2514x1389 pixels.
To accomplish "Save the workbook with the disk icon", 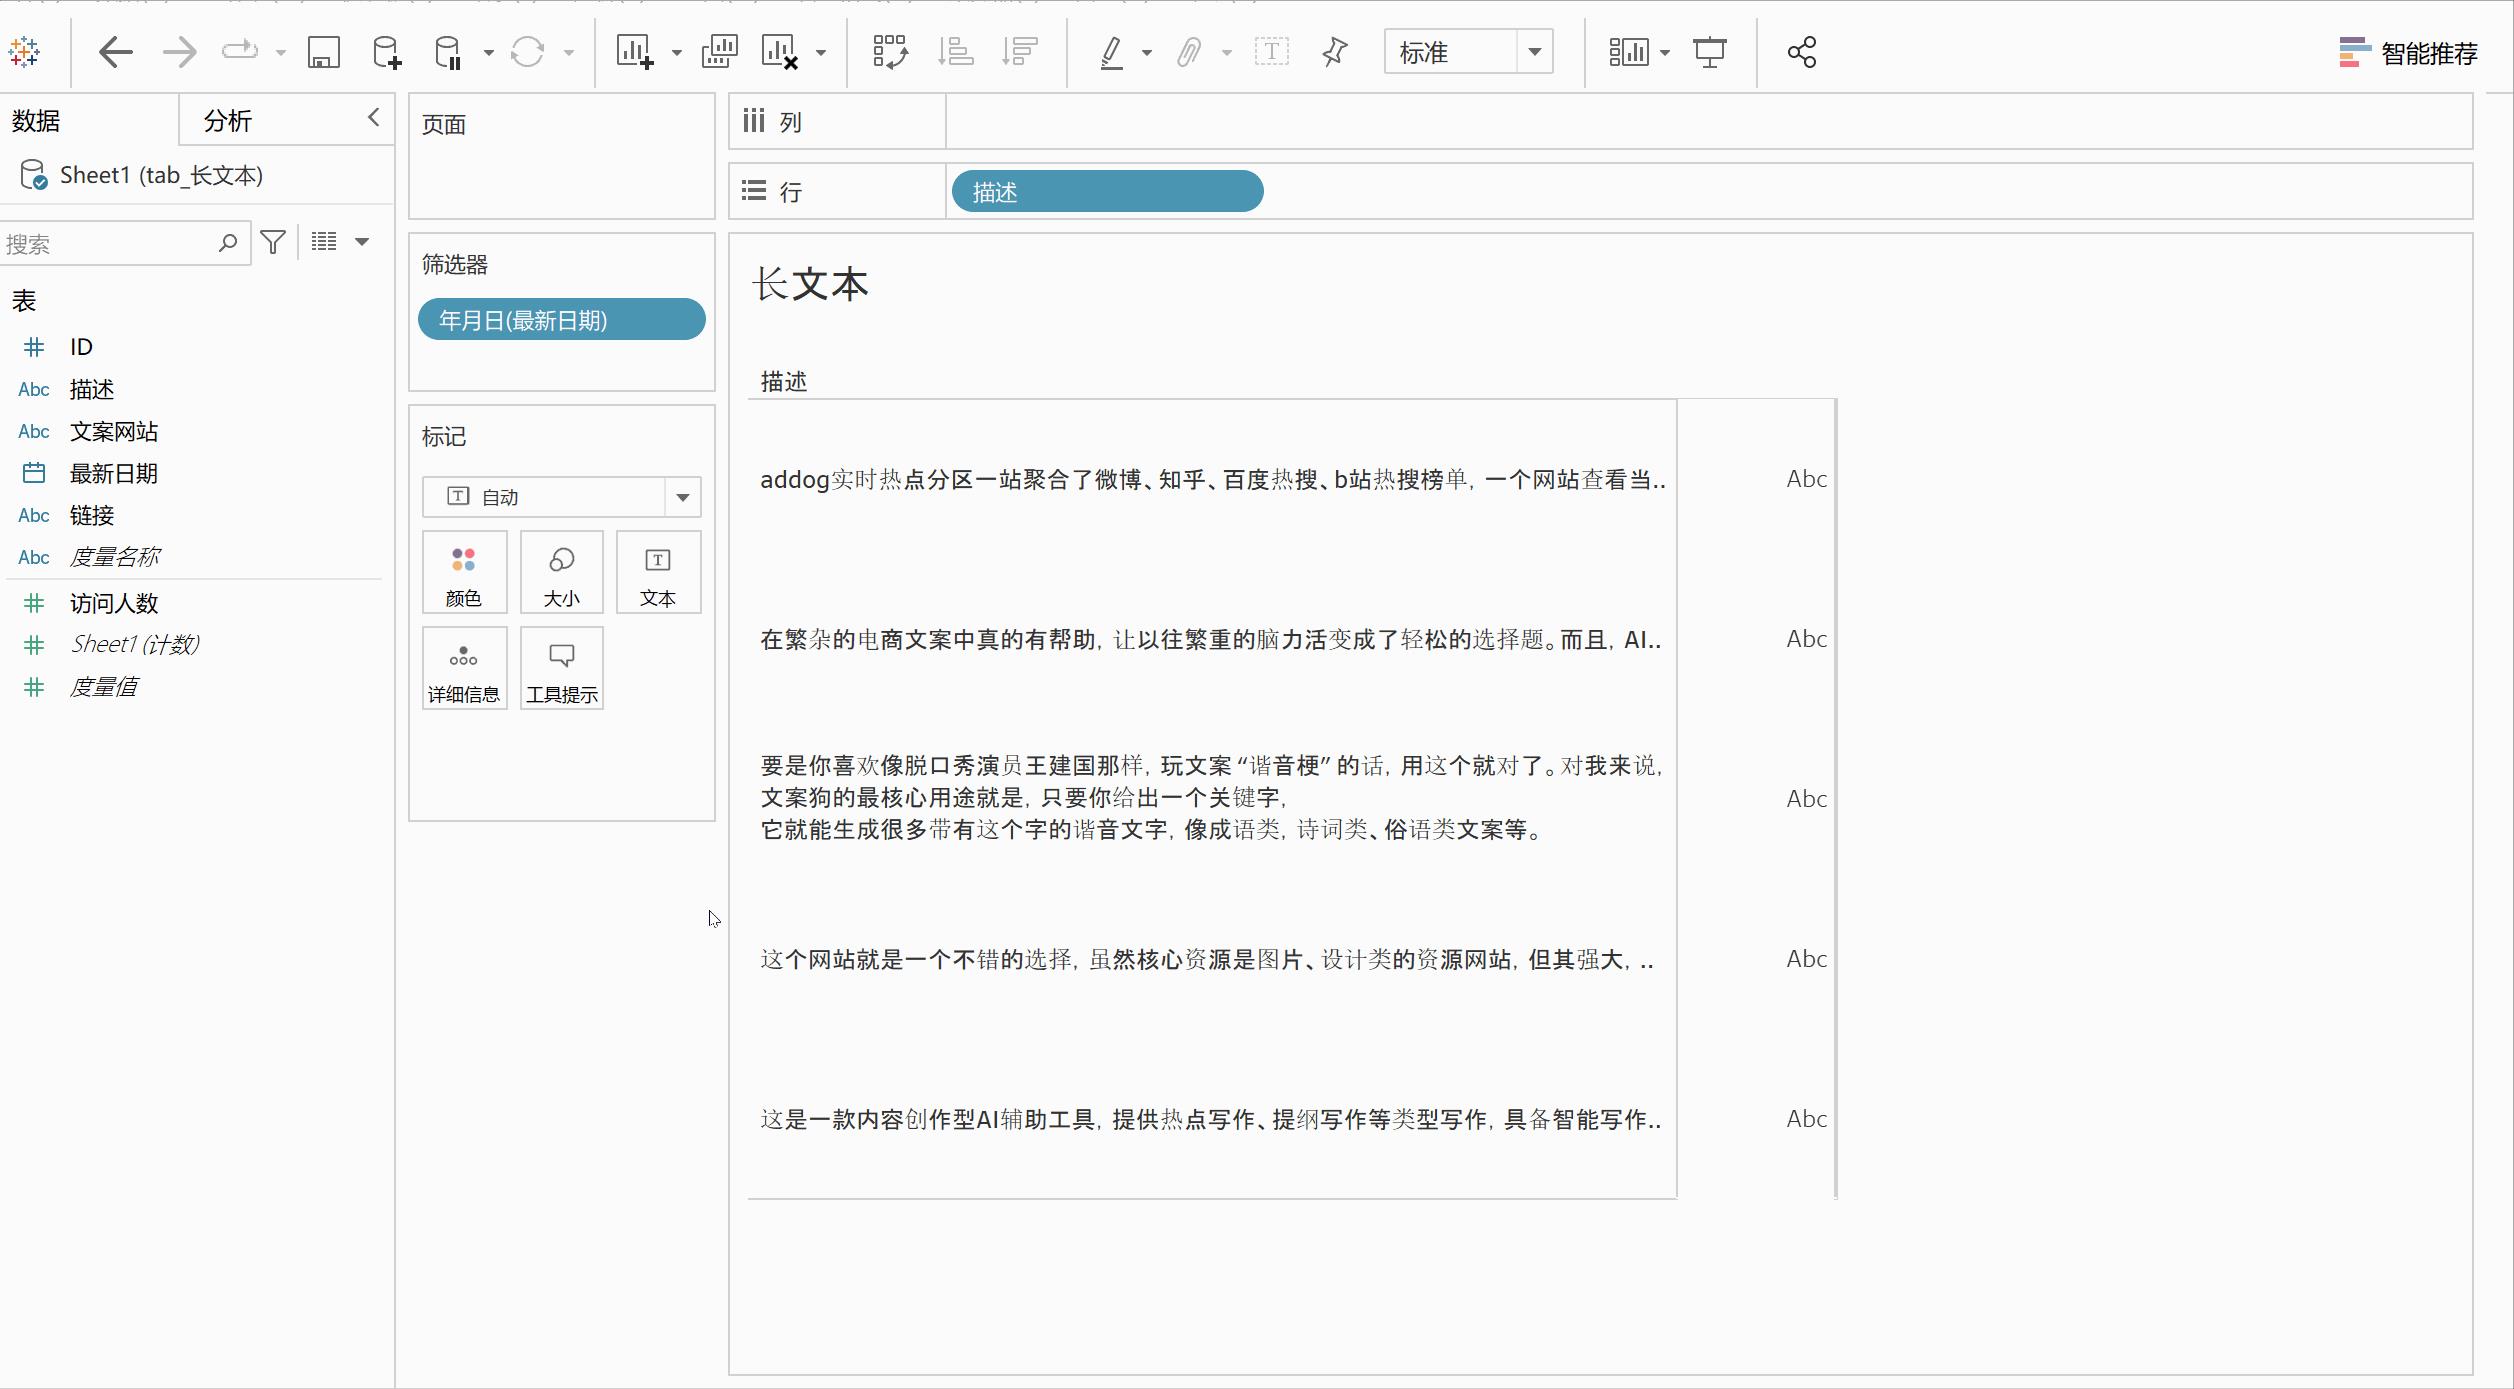I will coord(324,52).
